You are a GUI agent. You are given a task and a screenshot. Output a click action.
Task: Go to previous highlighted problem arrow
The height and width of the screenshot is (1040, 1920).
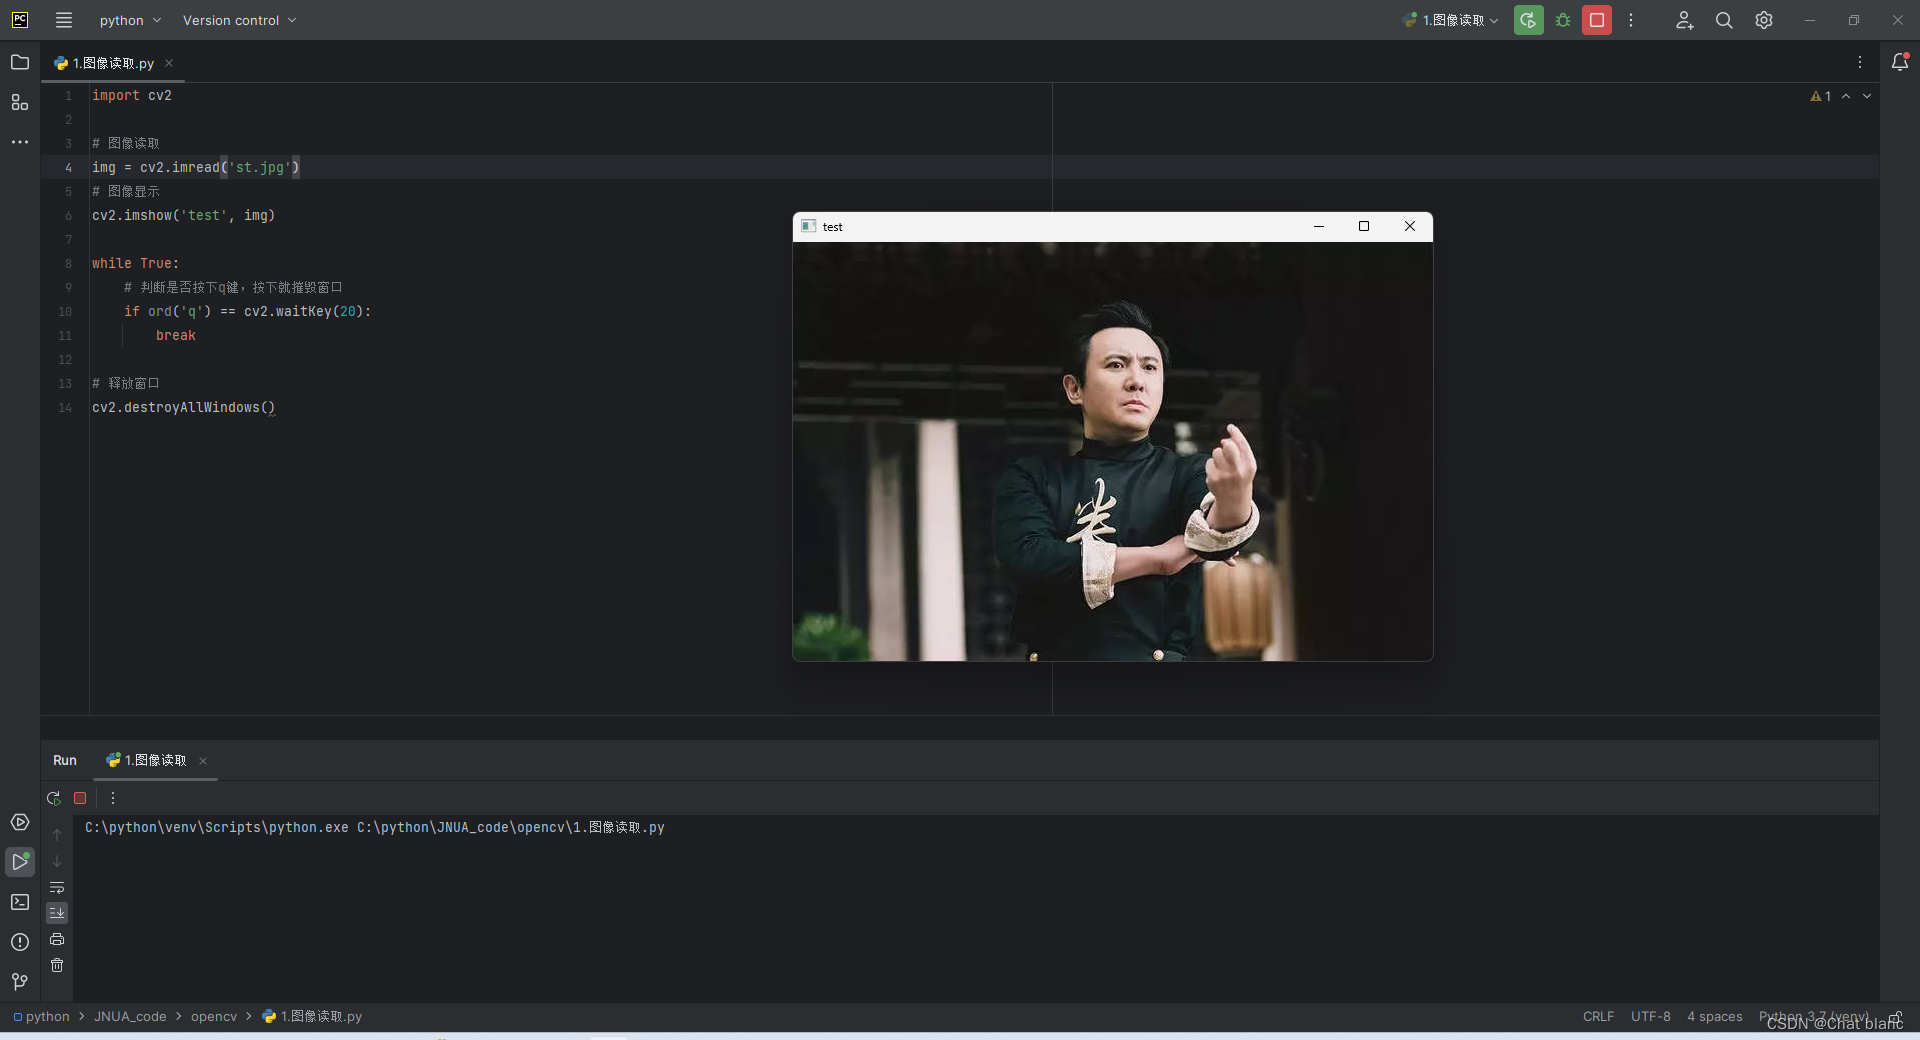[x=1846, y=96]
